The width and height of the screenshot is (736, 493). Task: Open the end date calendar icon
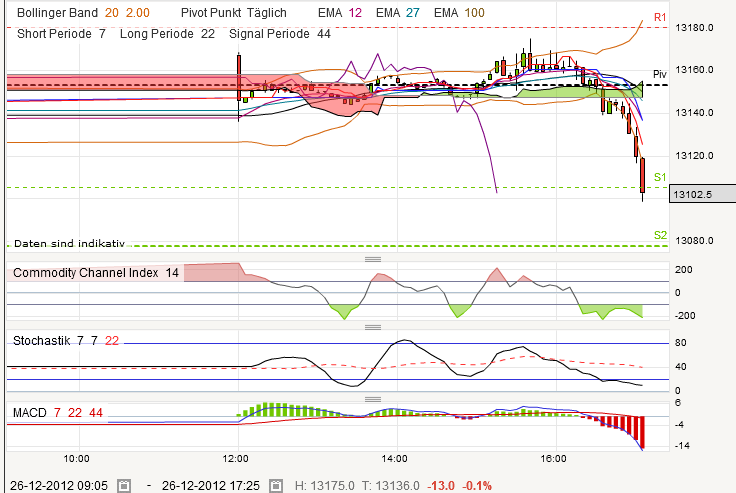[276, 485]
